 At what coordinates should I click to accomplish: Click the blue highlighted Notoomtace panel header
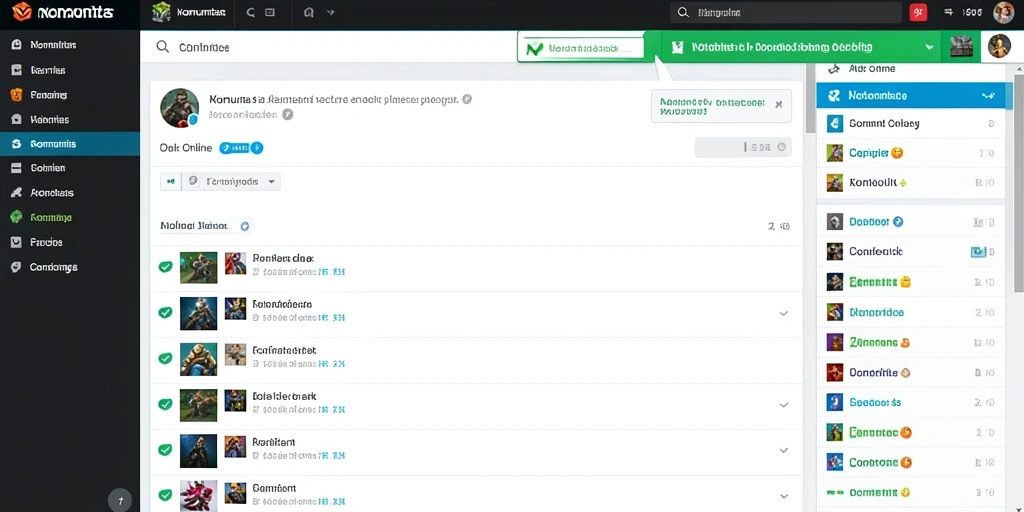point(910,95)
